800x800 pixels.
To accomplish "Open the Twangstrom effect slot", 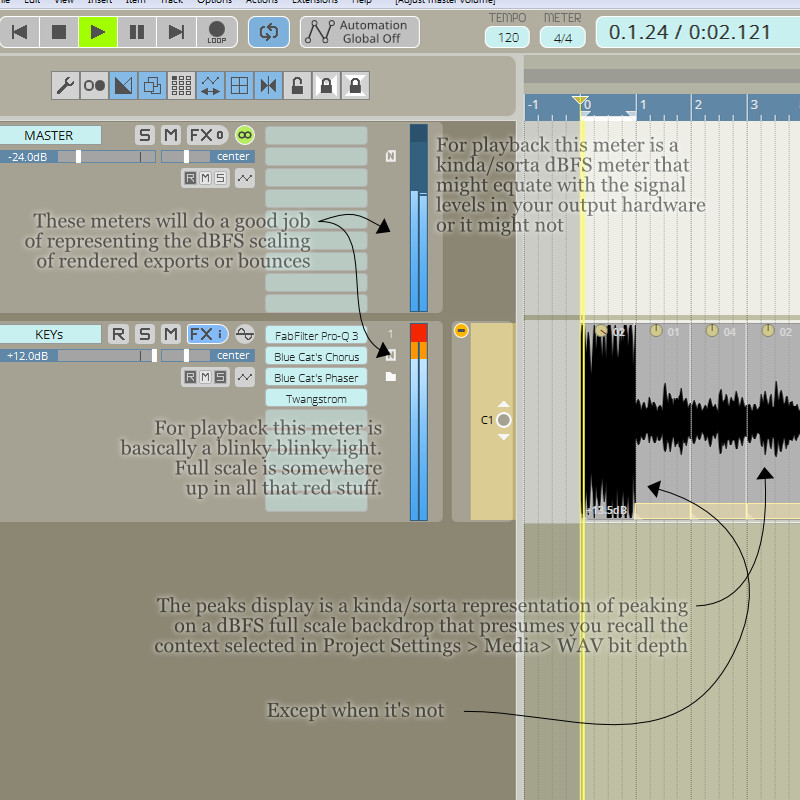I will pyautogui.click(x=315, y=398).
